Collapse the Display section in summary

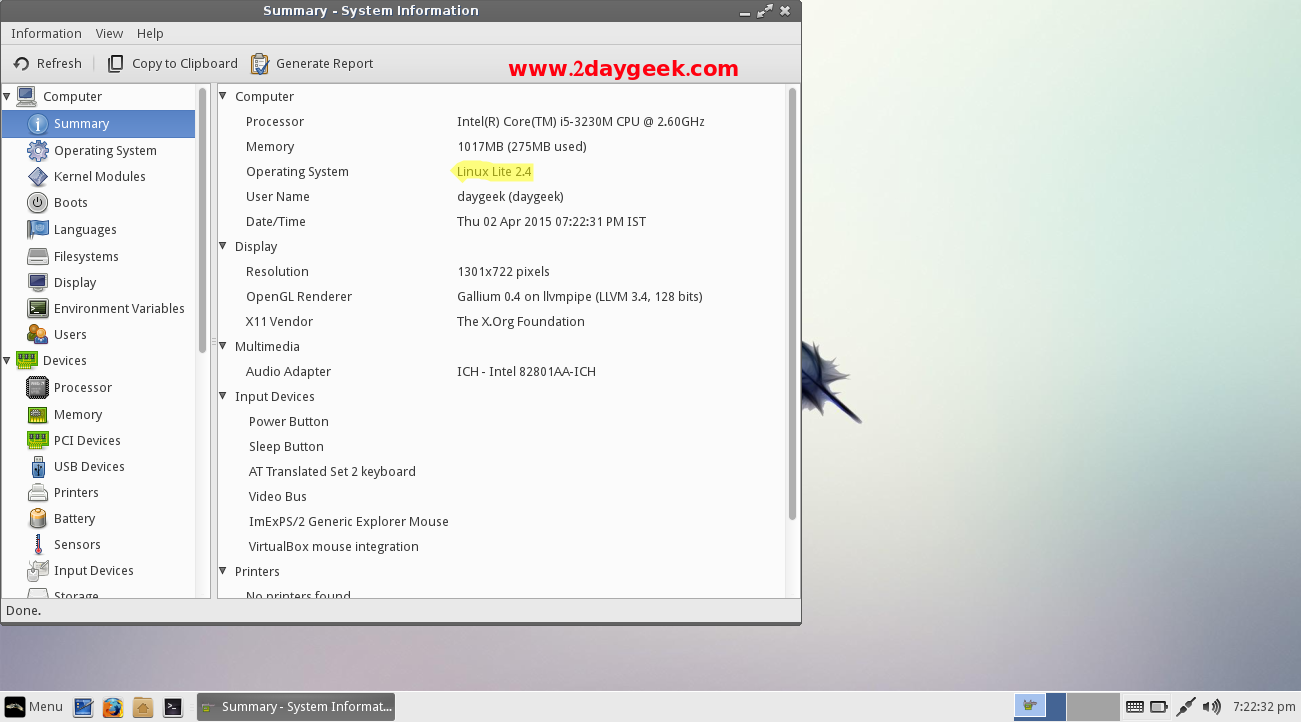coord(224,247)
